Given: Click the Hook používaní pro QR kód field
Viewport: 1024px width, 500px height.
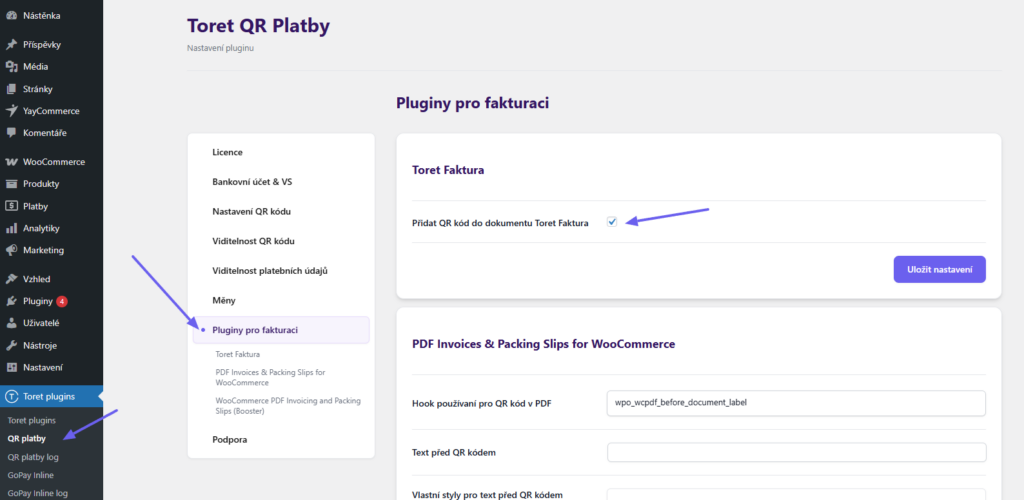Looking at the screenshot, I should [796, 403].
